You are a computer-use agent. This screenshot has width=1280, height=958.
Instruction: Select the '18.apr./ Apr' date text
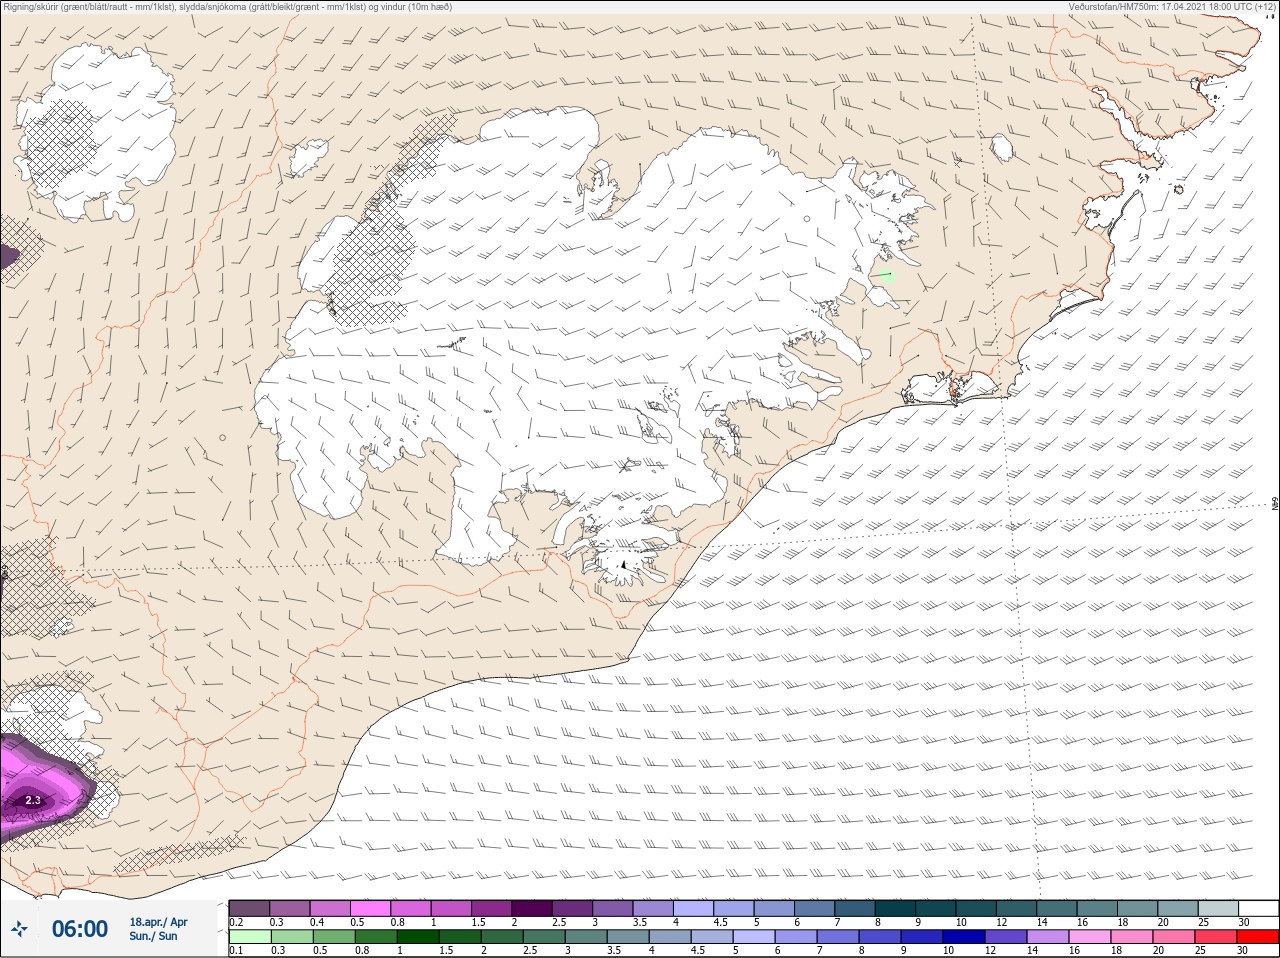pyautogui.click(x=158, y=922)
